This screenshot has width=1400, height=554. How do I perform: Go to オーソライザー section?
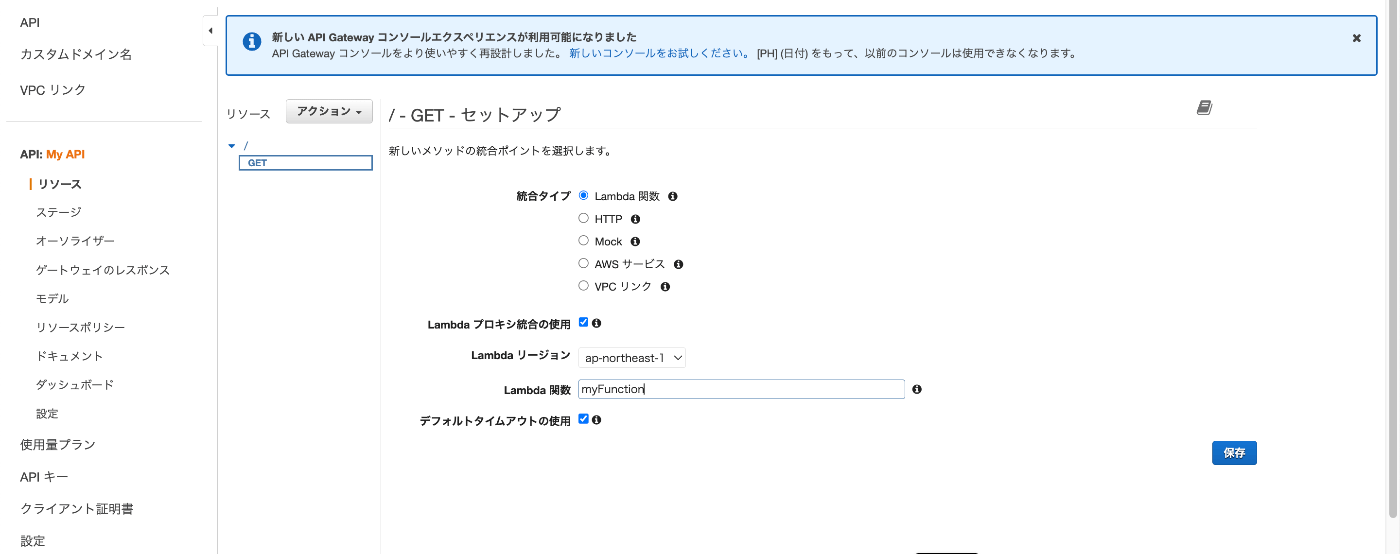click(x=75, y=242)
